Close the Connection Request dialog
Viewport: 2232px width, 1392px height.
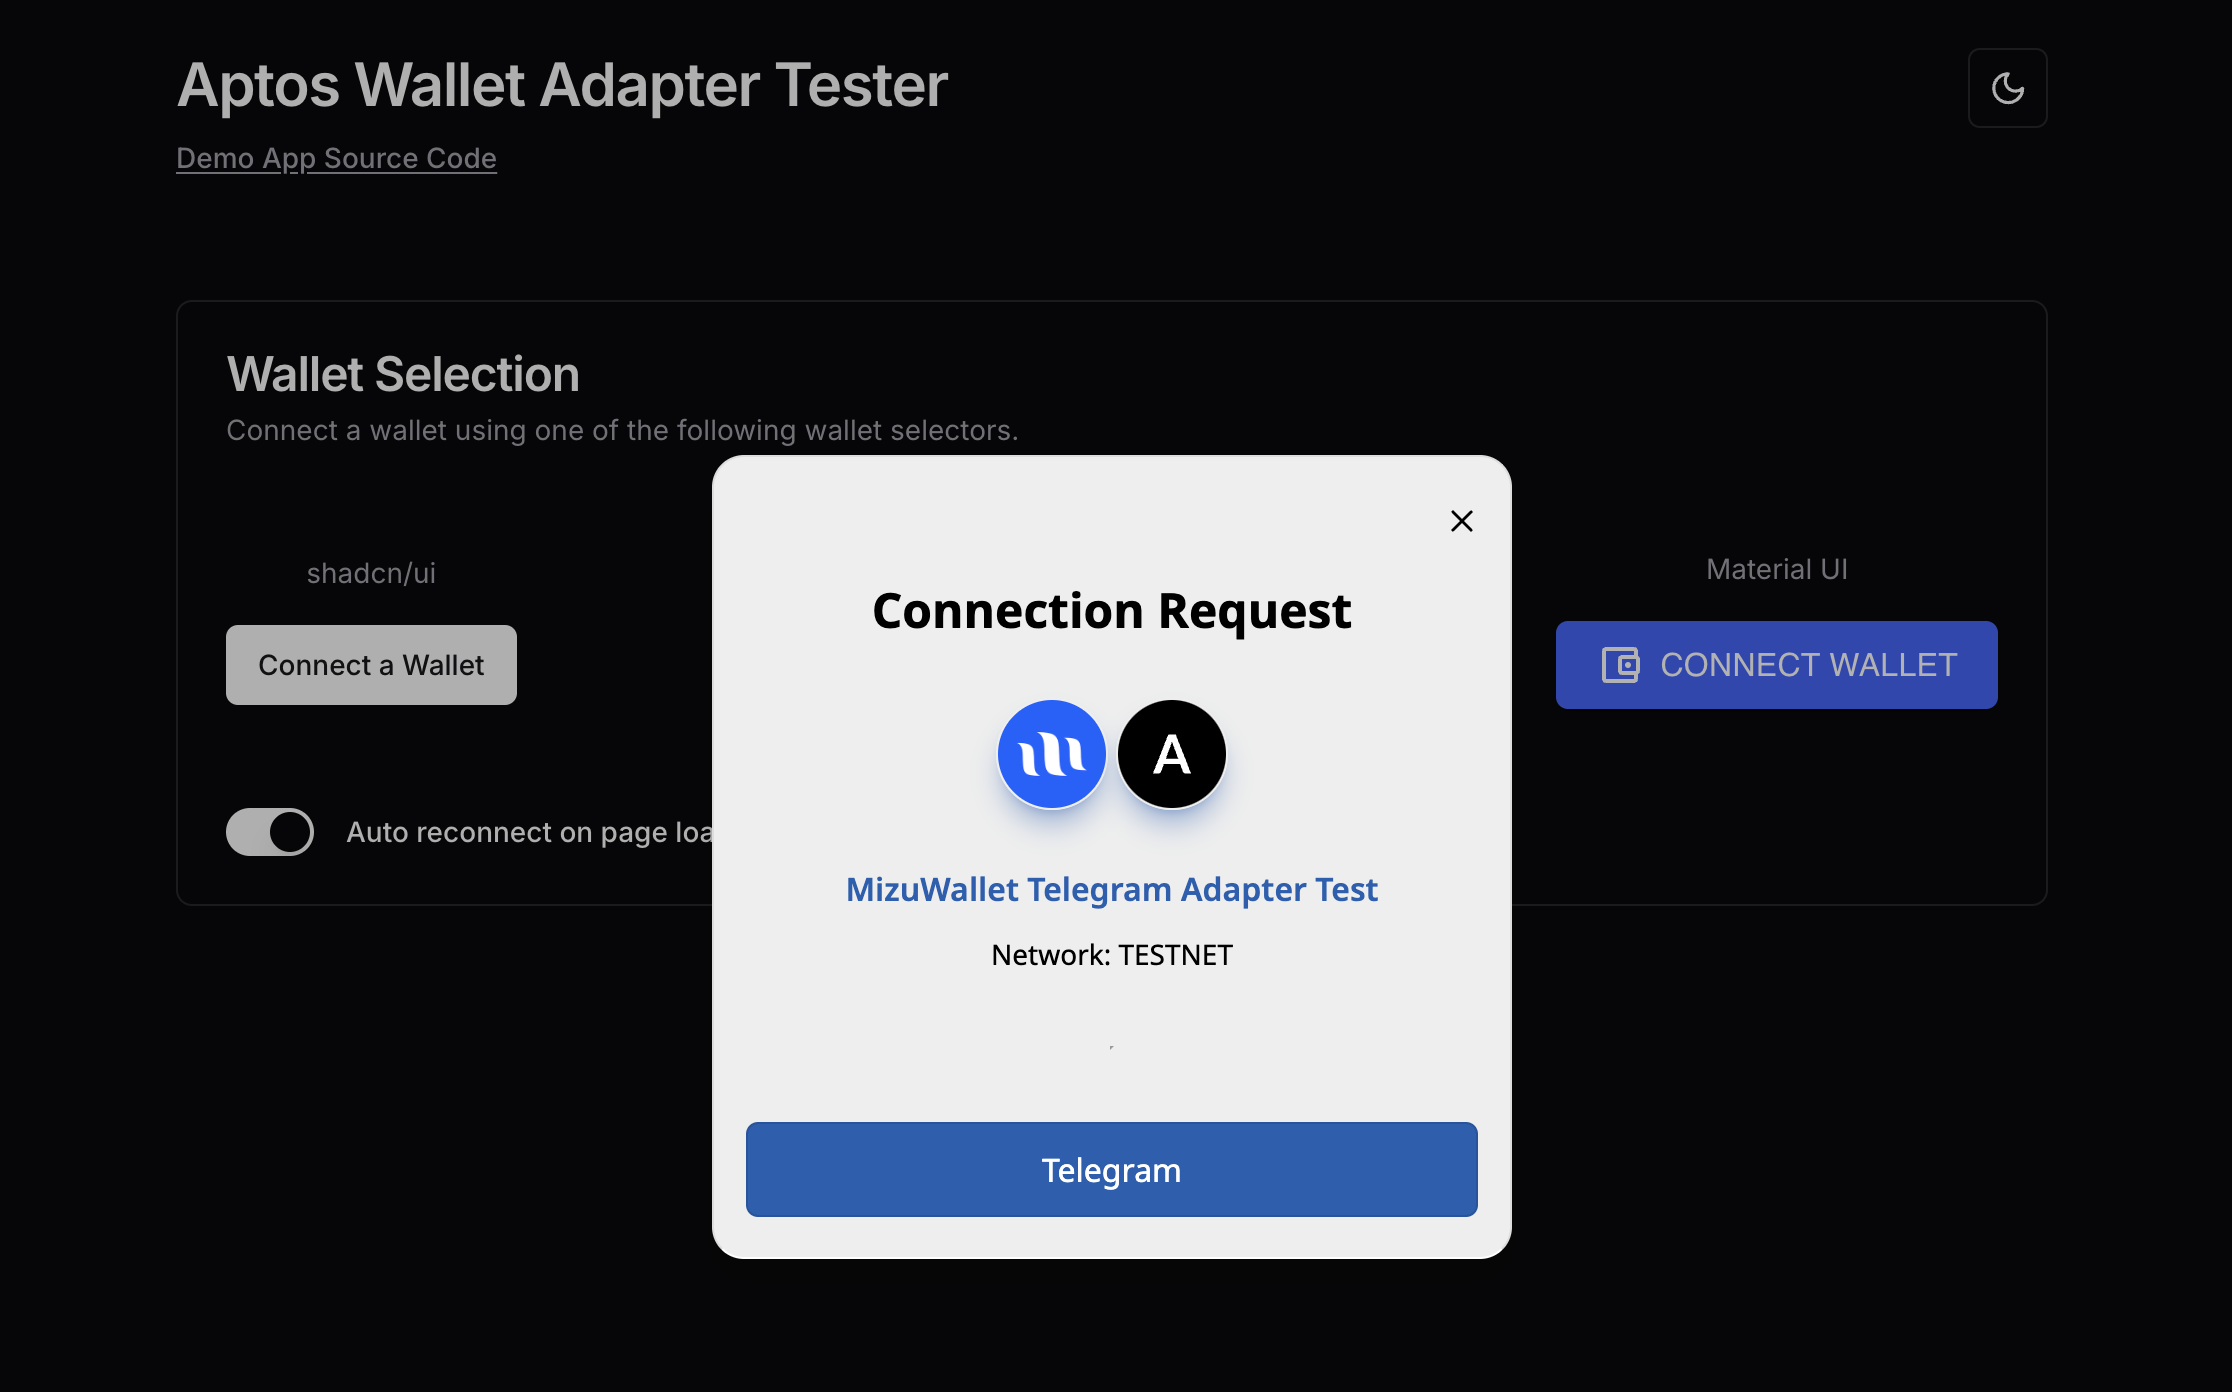pyautogui.click(x=1461, y=521)
